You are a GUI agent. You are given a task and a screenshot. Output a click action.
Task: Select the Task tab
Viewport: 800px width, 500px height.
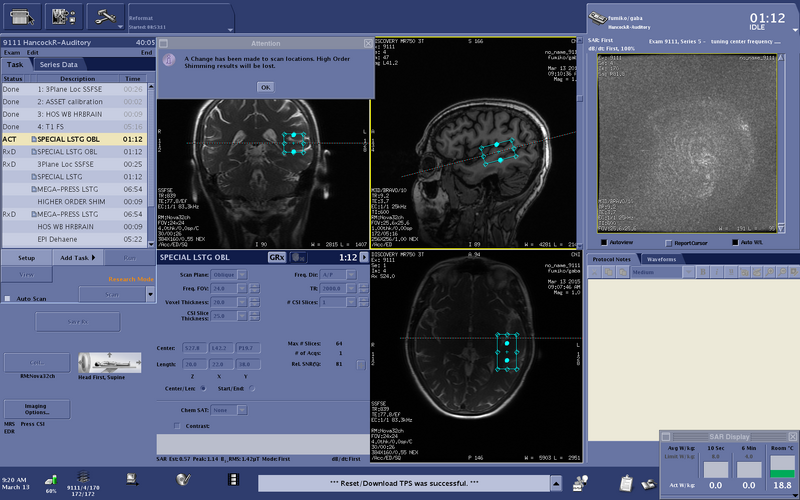pyautogui.click(x=15, y=65)
